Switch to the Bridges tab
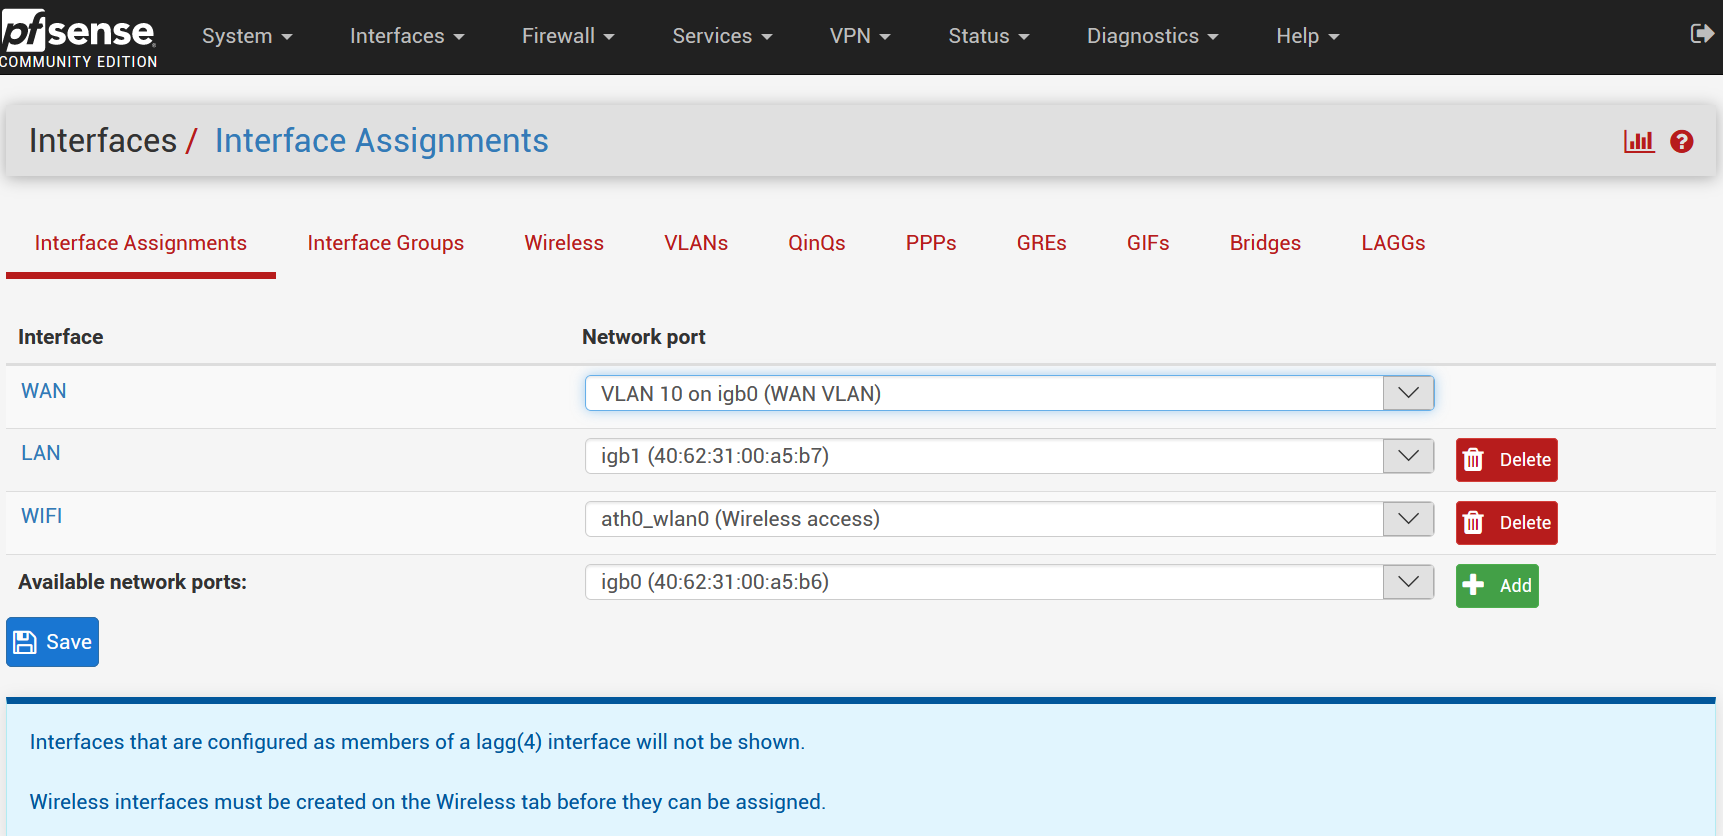The width and height of the screenshot is (1723, 836). (x=1265, y=243)
